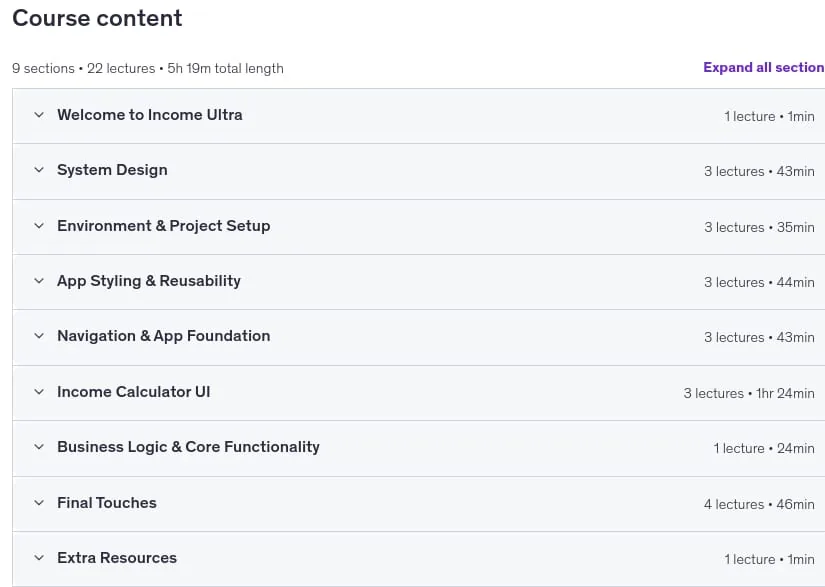Open Business Logic & Core Functionality title
This screenshot has width=825, height=587.
[x=188, y=447]
